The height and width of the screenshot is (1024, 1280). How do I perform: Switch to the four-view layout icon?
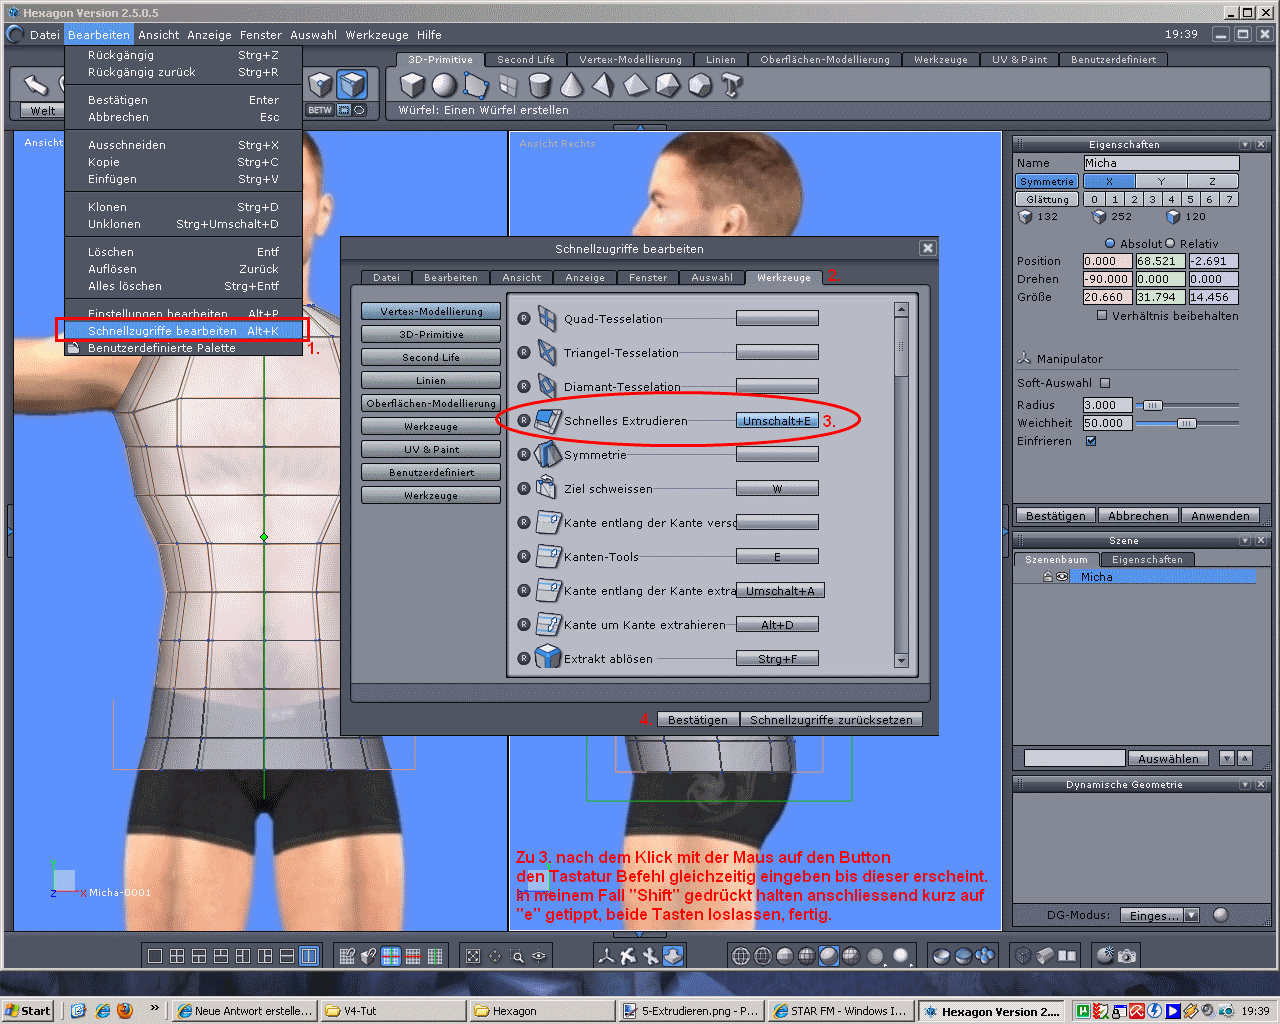[177, 956]
